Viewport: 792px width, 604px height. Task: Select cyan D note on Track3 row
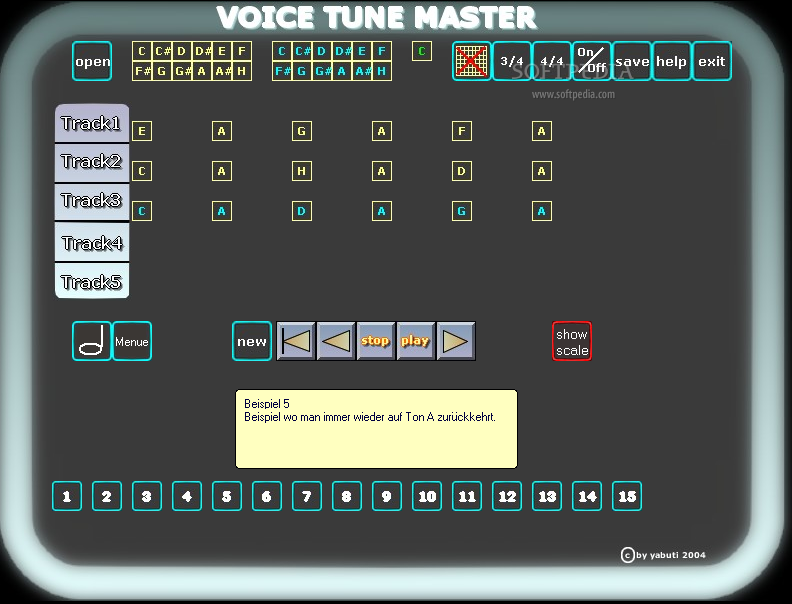[302, 211]
